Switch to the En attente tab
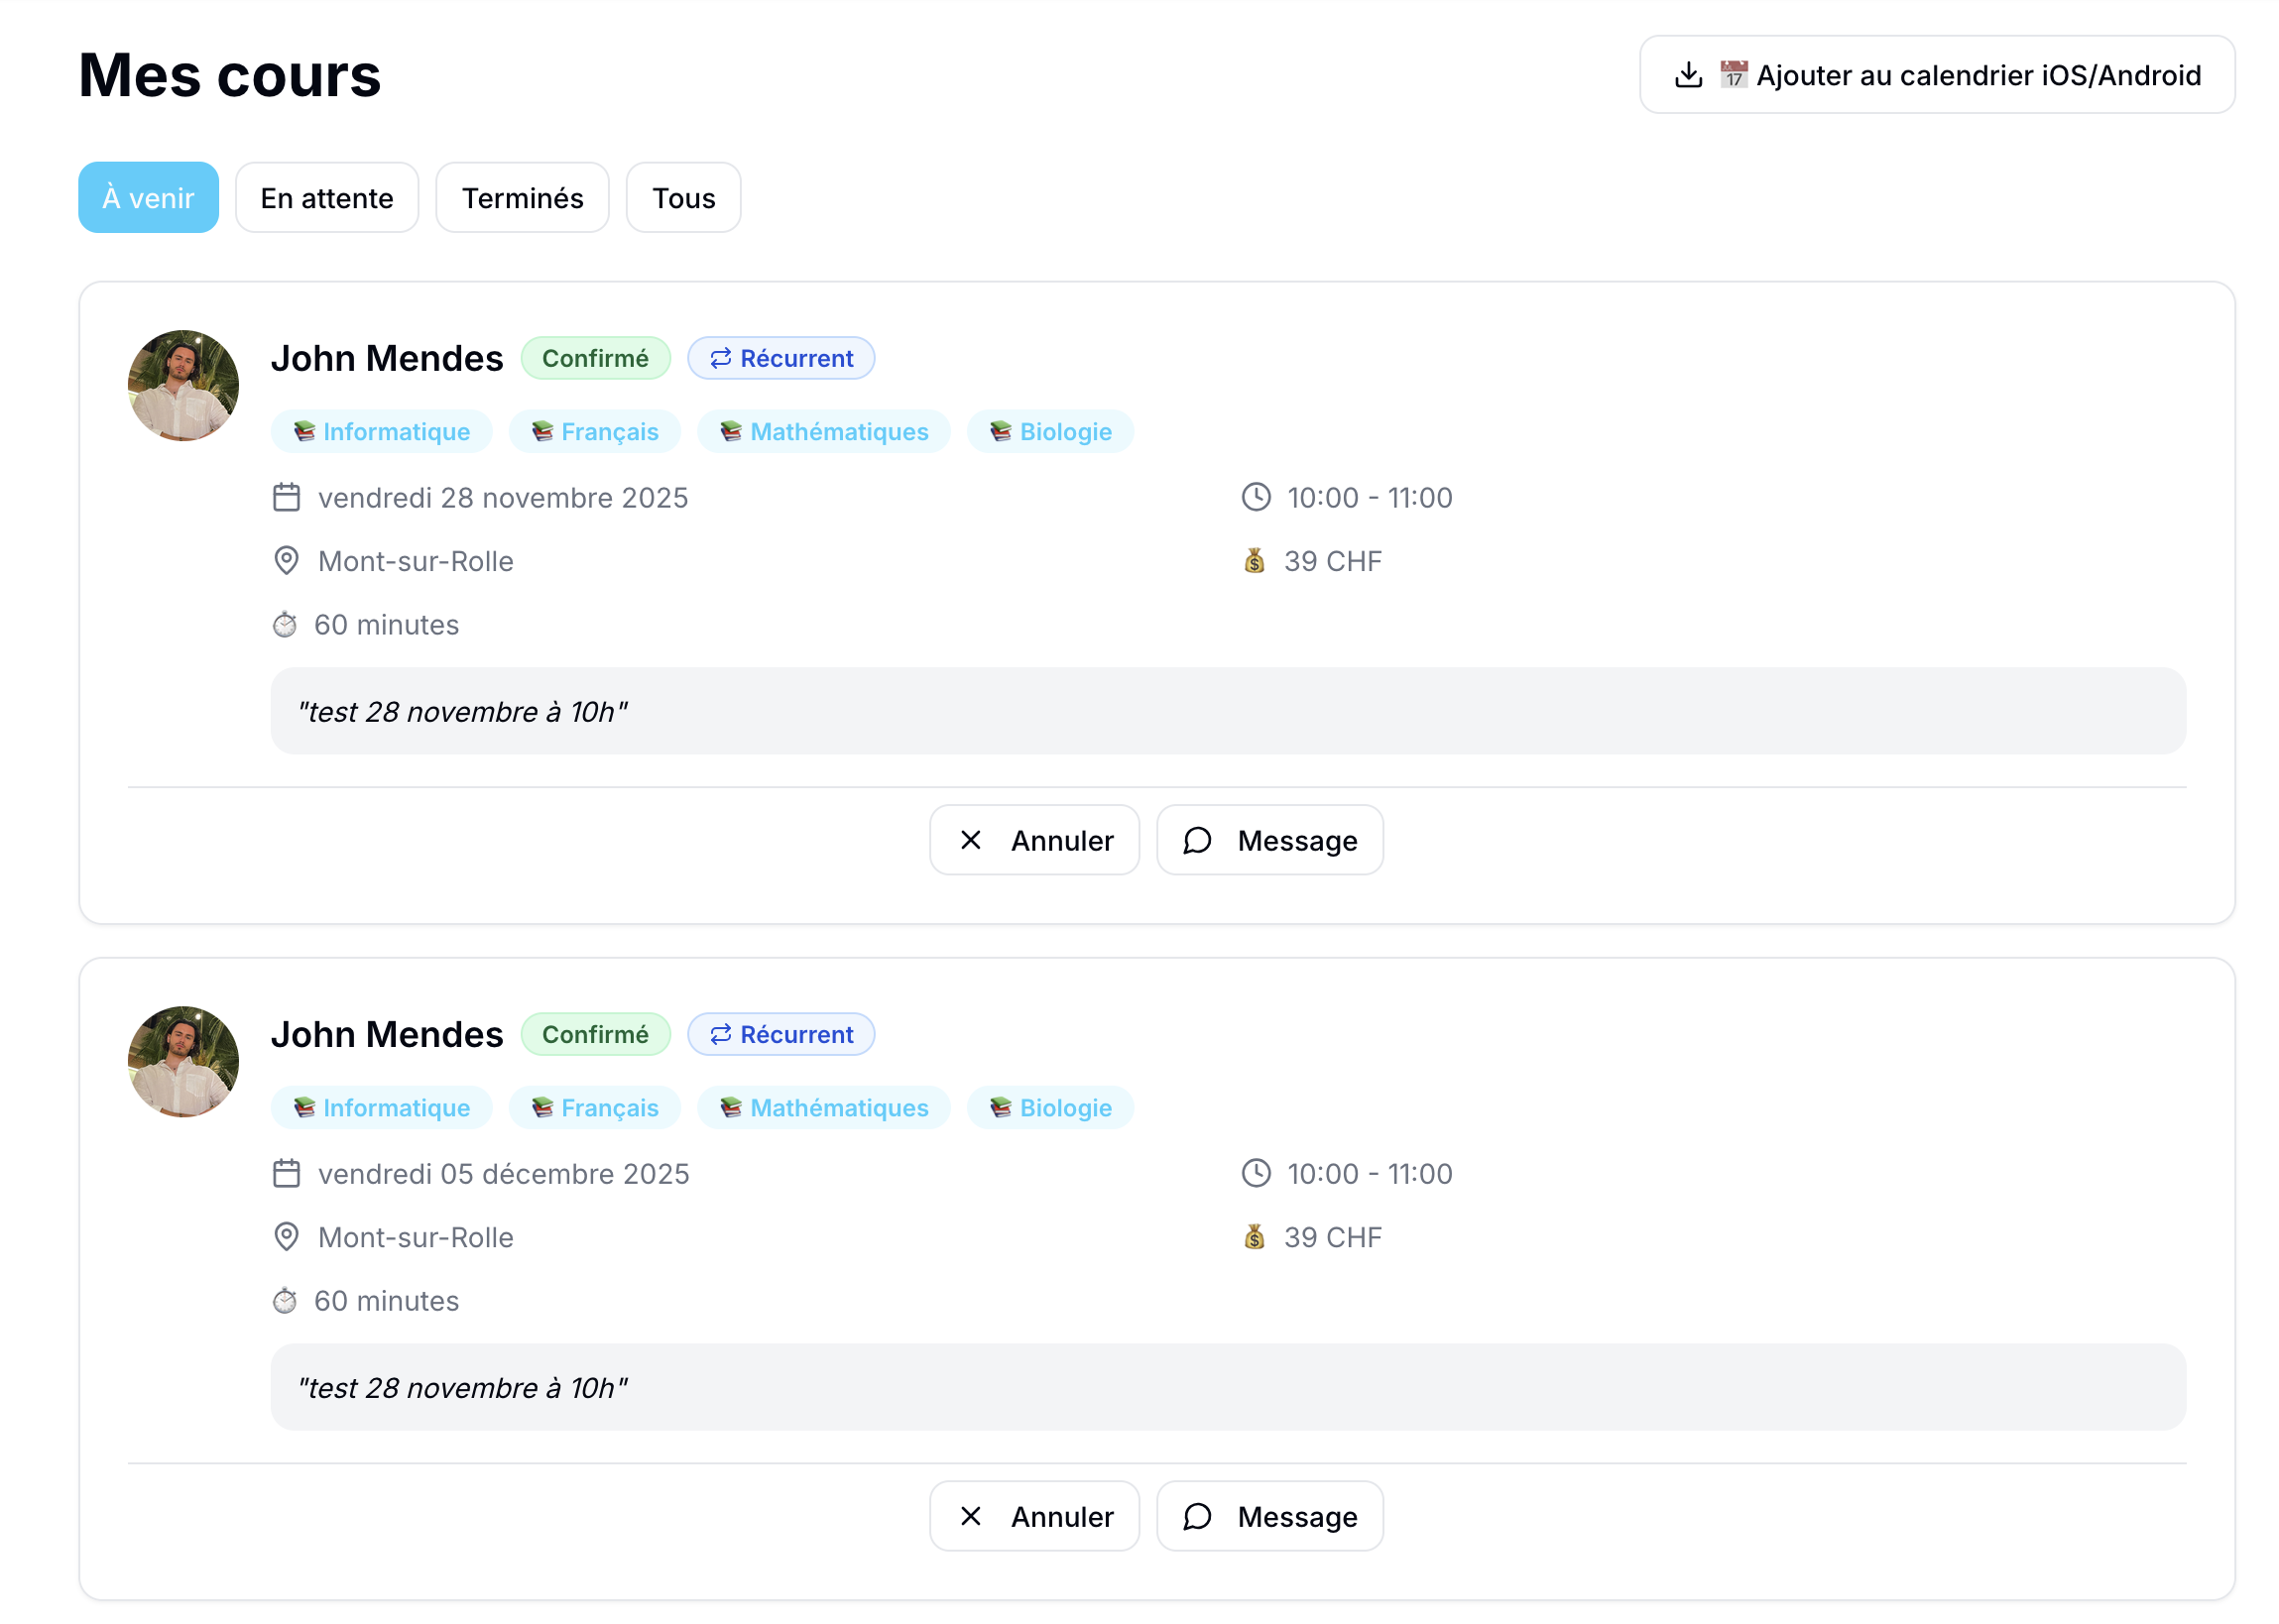 (x=327, y=198)
